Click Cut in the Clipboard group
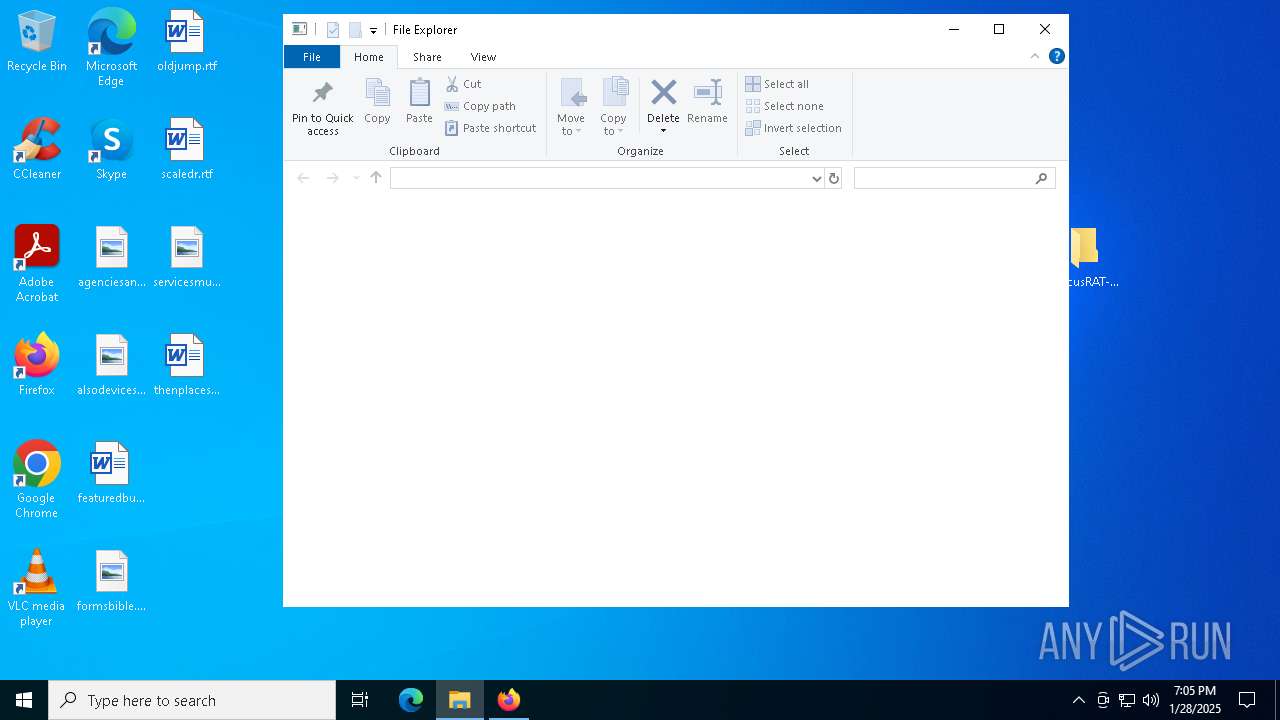Screen dimensions: 1280x720 click(463, 84)
